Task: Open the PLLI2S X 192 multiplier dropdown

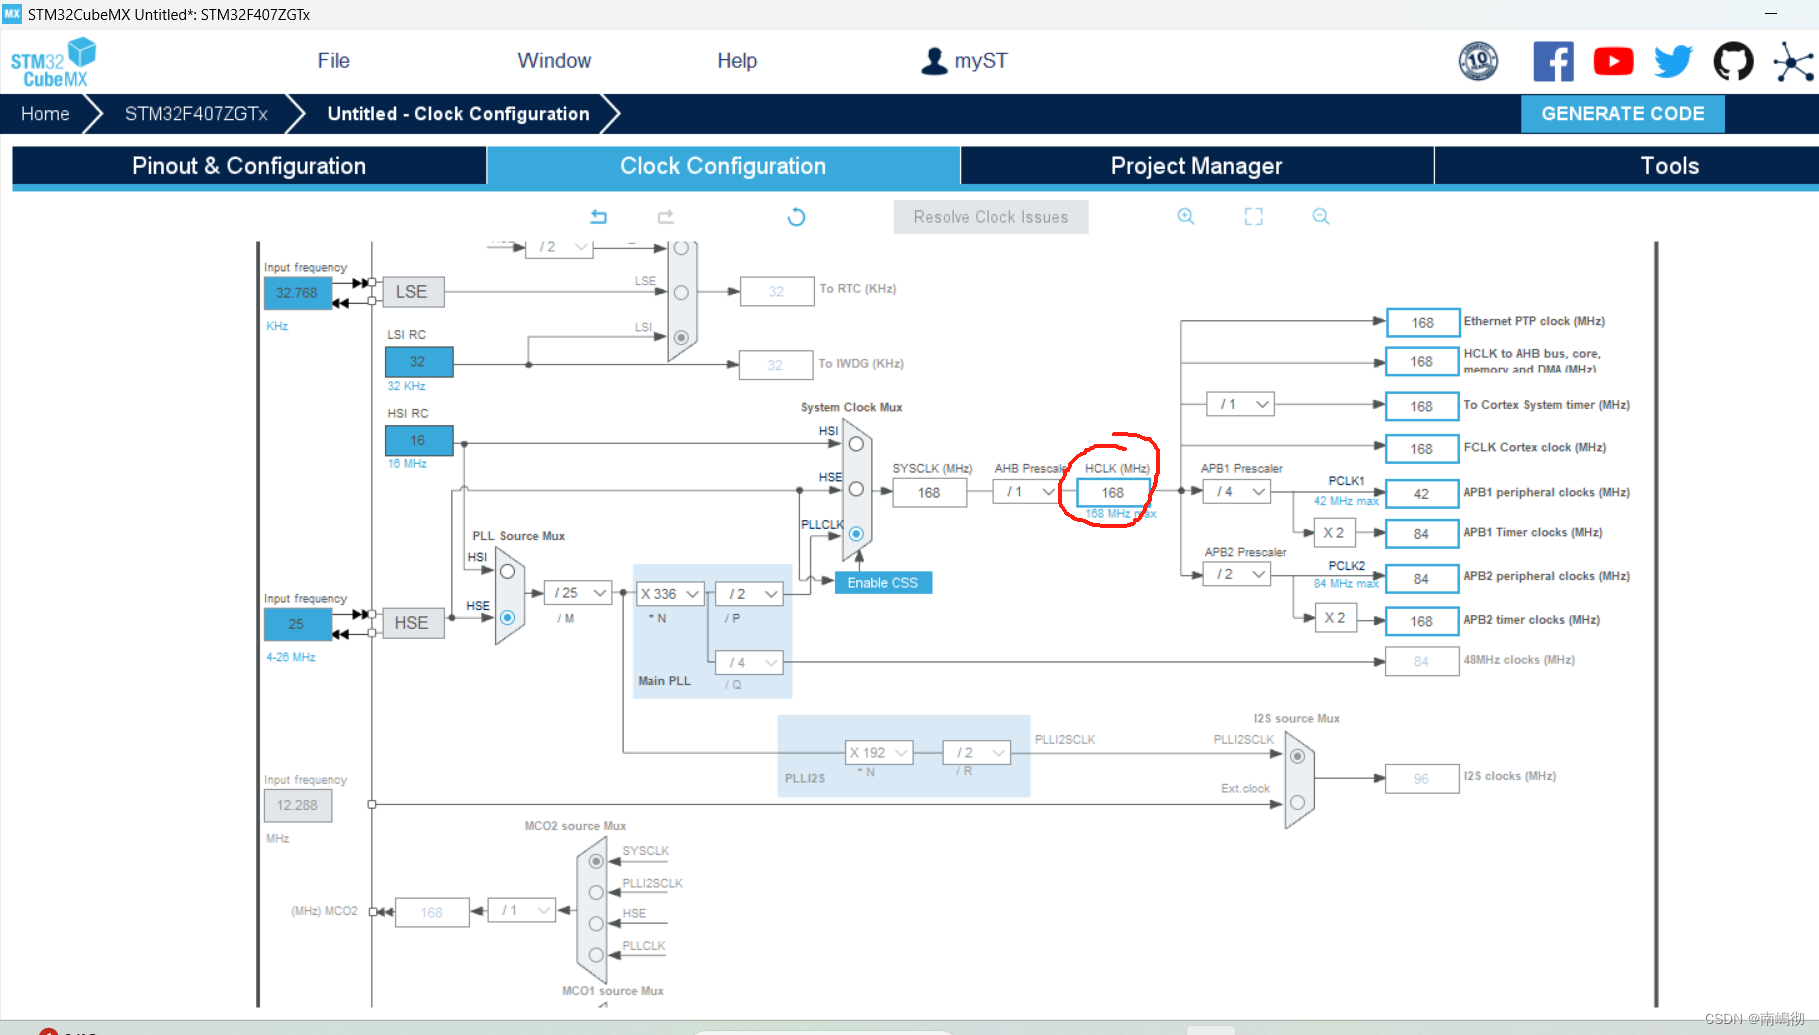Action: click(x=879, y=752)
